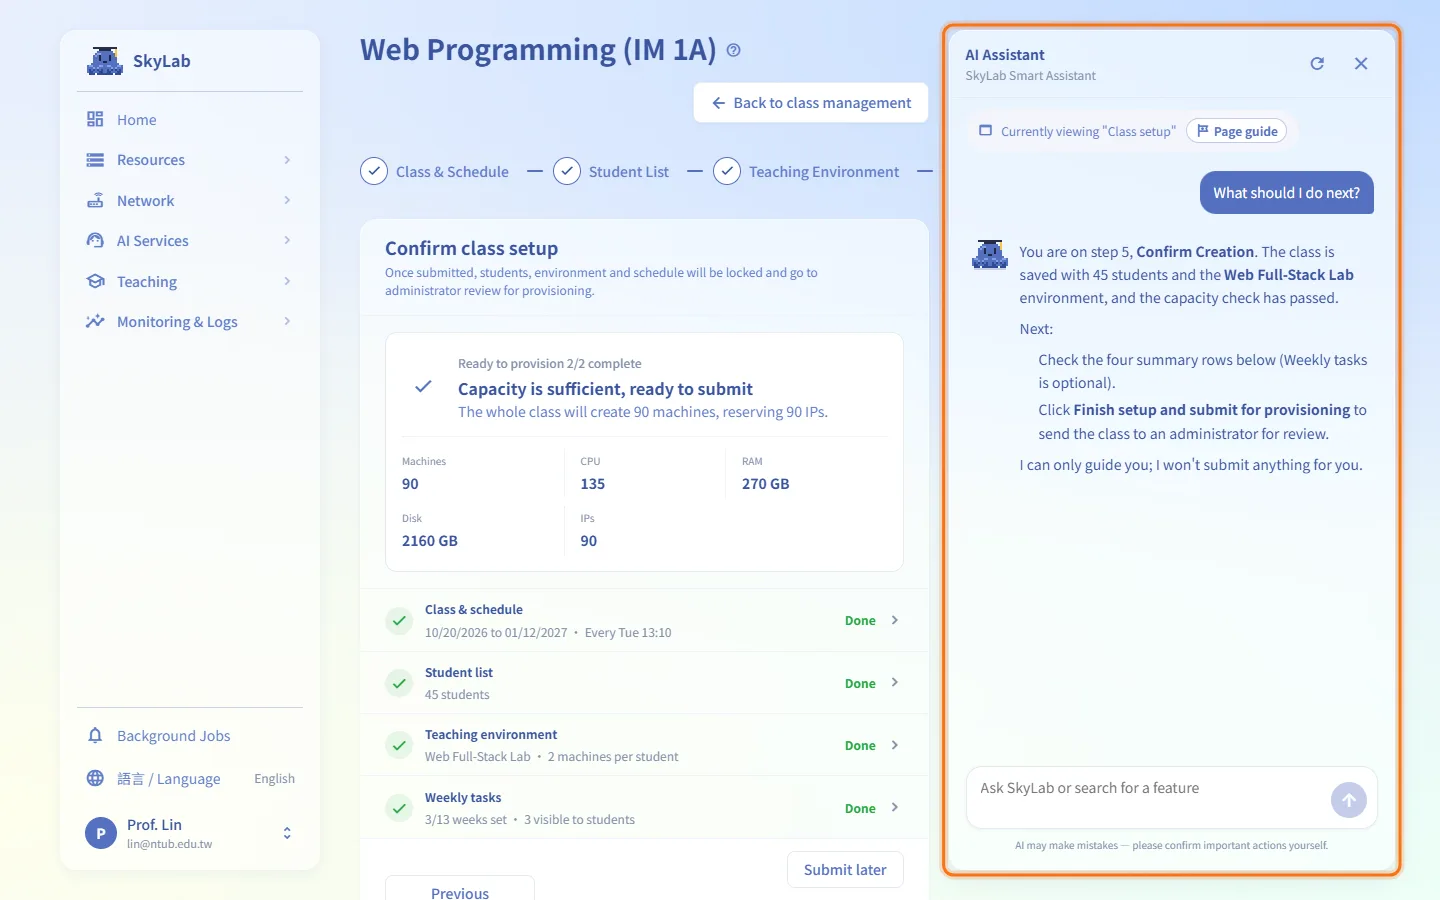Image resolution: width=1440 pixels, height=900 pixels.
Task: Go to Home in the sidebar
Action: click(190, 120)
